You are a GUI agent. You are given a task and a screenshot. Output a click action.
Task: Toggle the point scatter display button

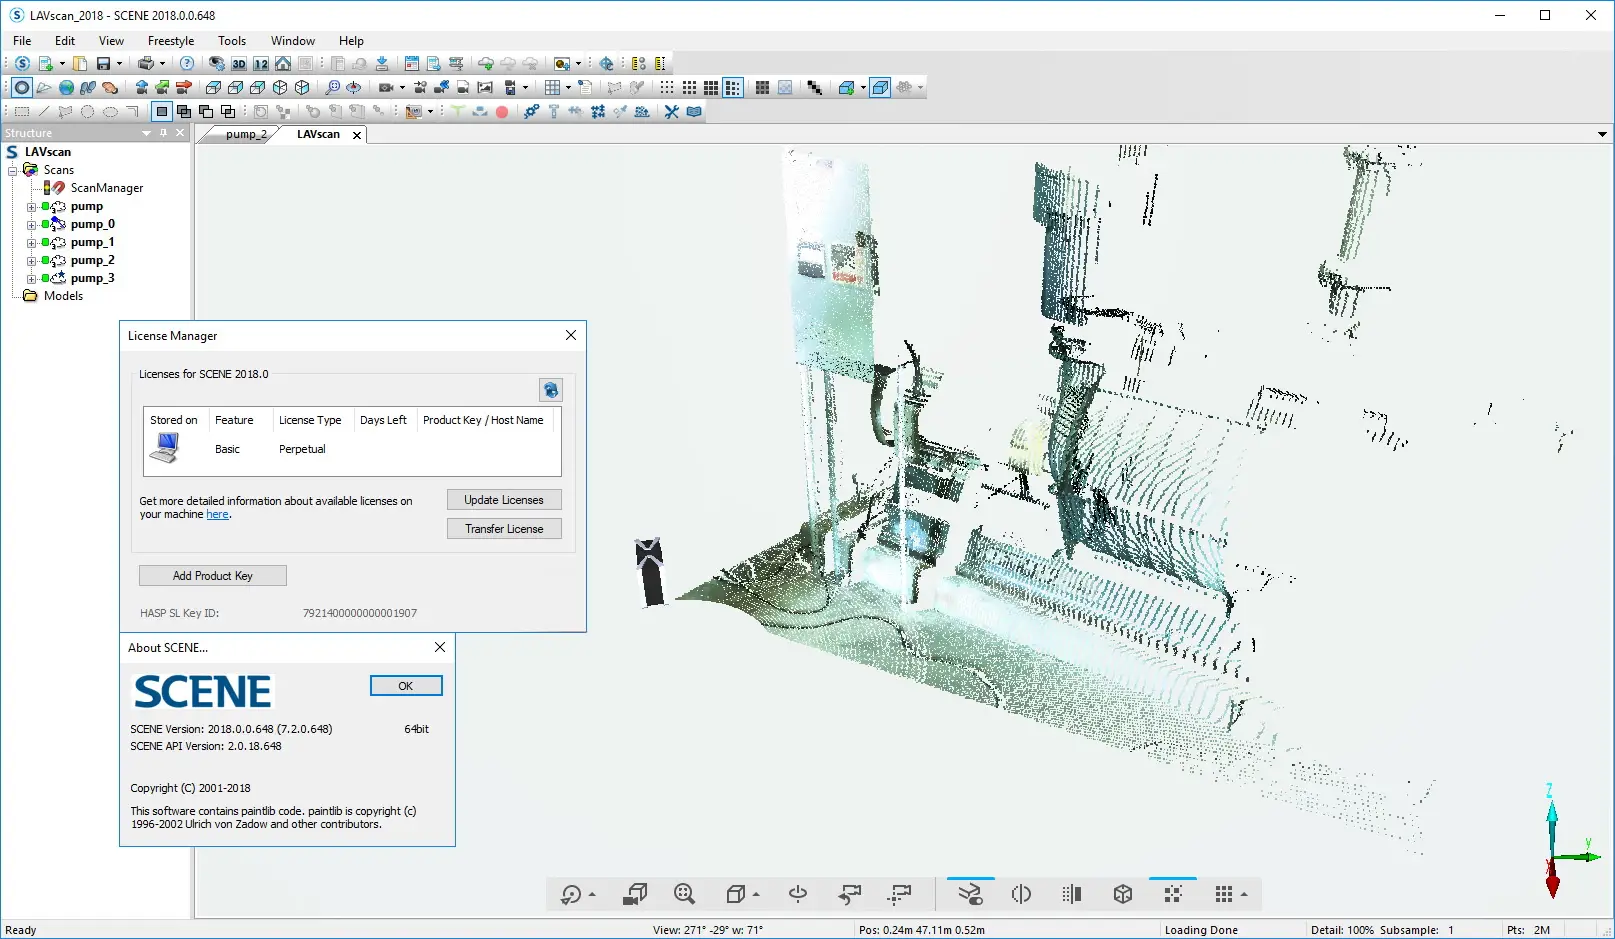(x=1173, y=894)
